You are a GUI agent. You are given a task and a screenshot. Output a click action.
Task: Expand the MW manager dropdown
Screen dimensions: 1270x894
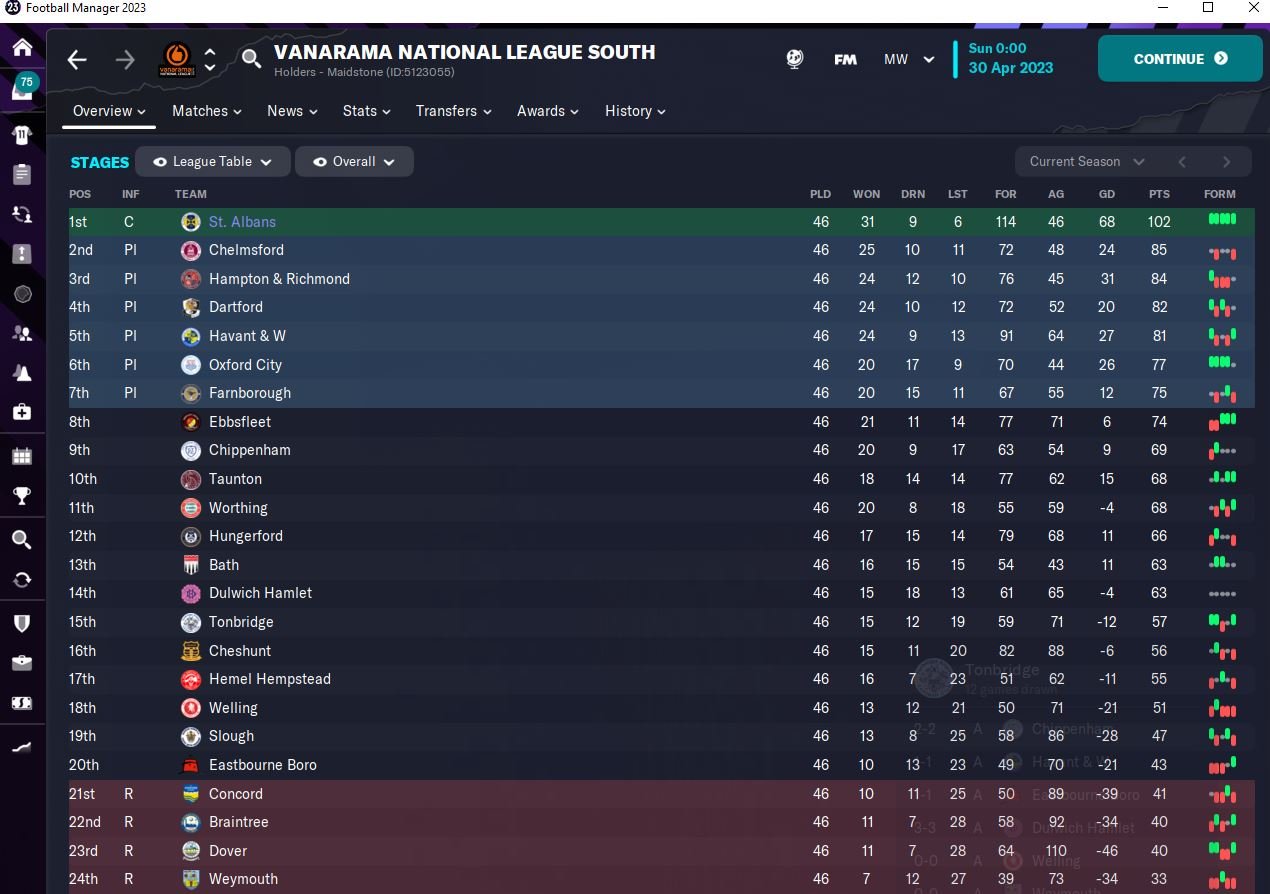pyautogui.click(x=908, y=59)
